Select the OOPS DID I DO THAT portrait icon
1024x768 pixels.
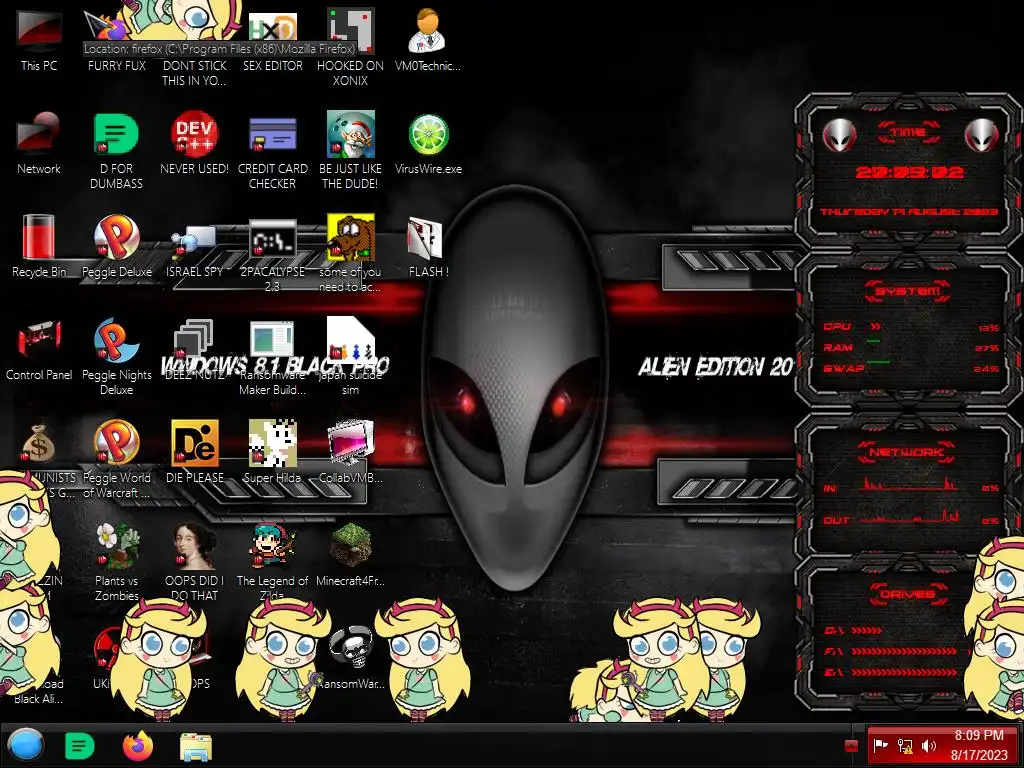(x=194, y=560)
